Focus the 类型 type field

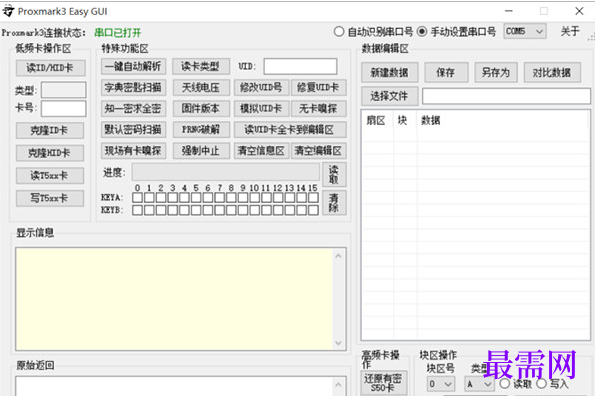click(63, 90)
